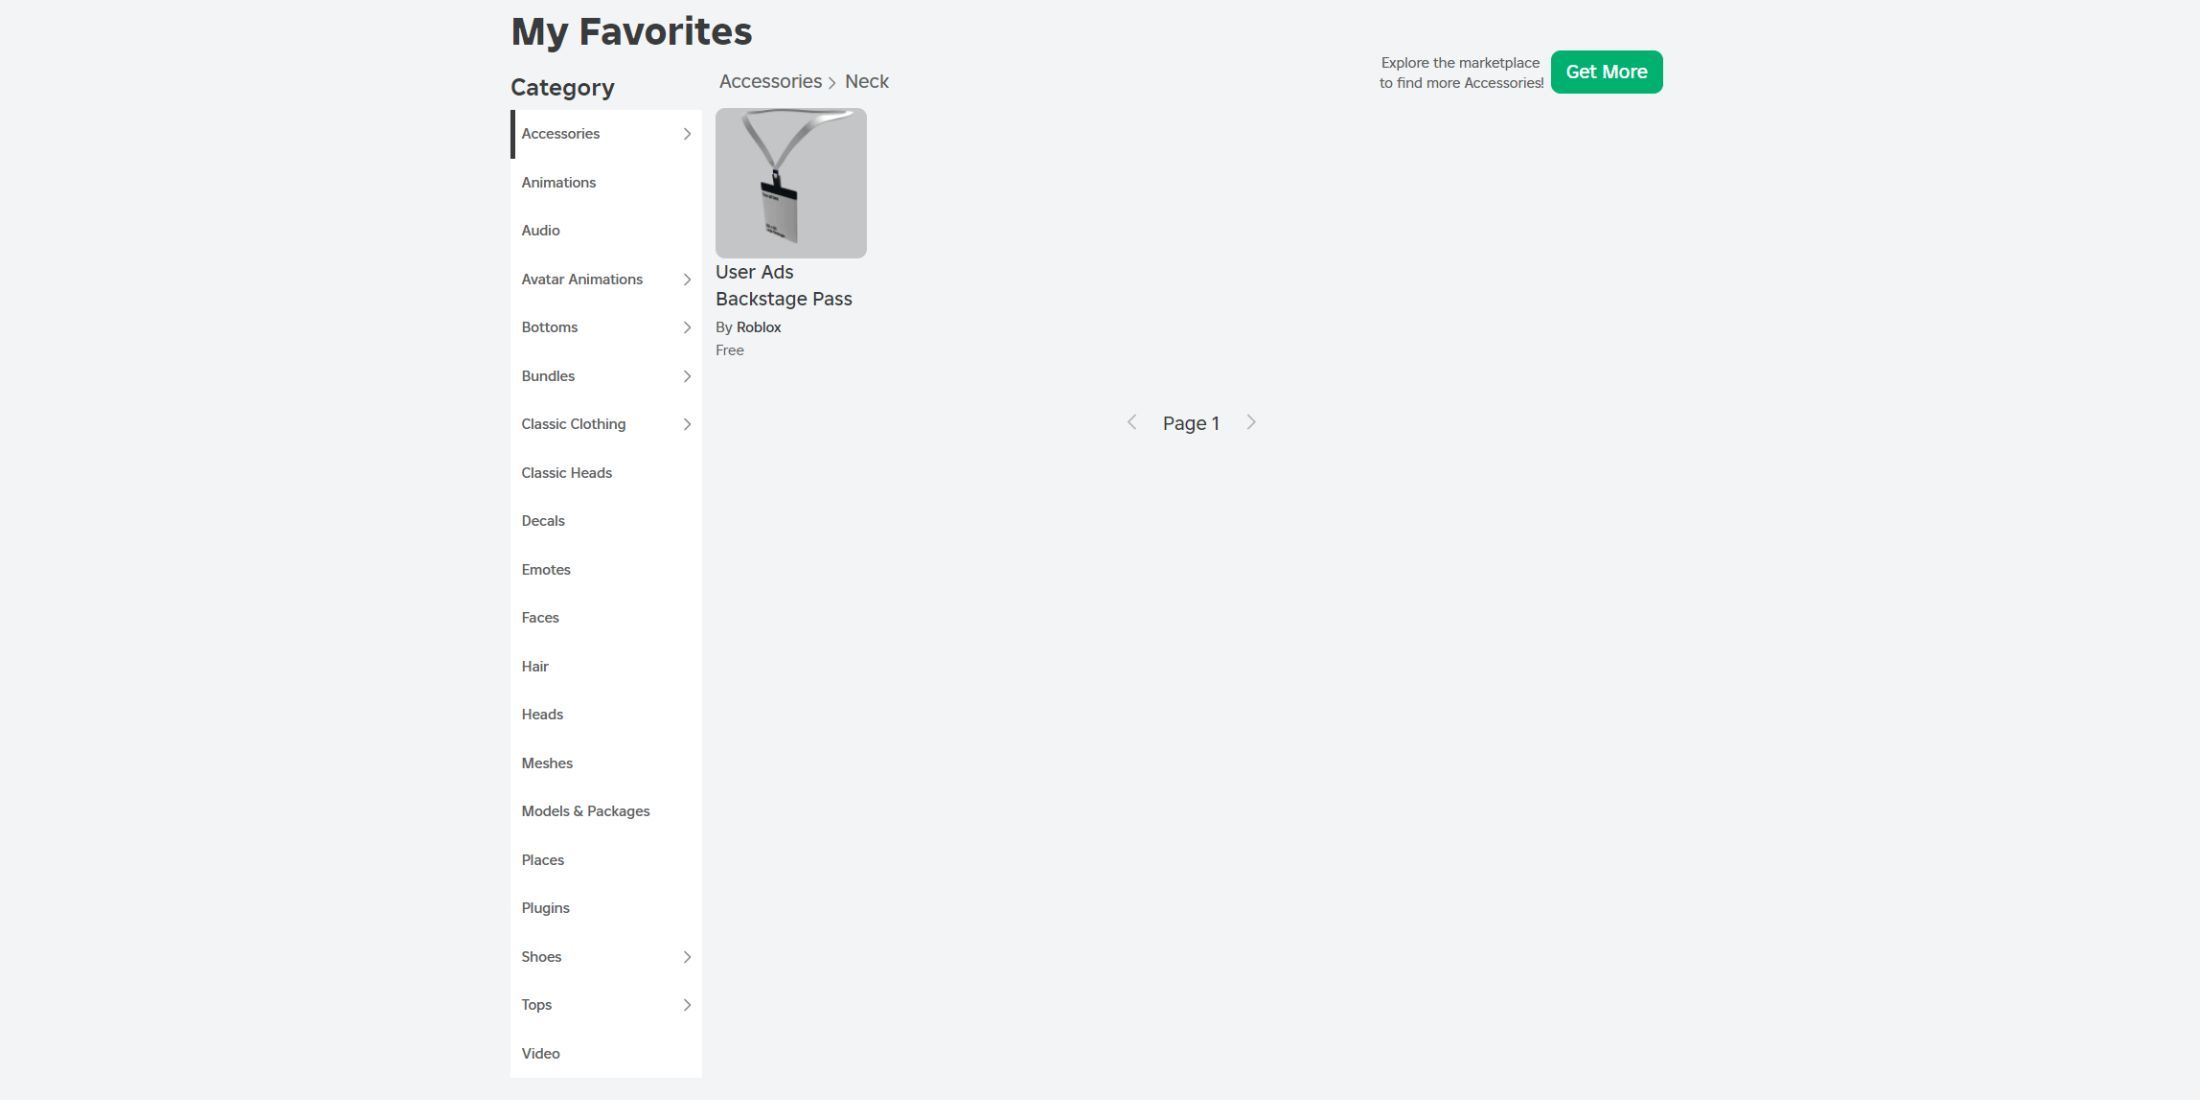Click the User Ads Backstage Pass thumbnail
Viewport: 2200px width, 1100px height.
pos(791,182)
